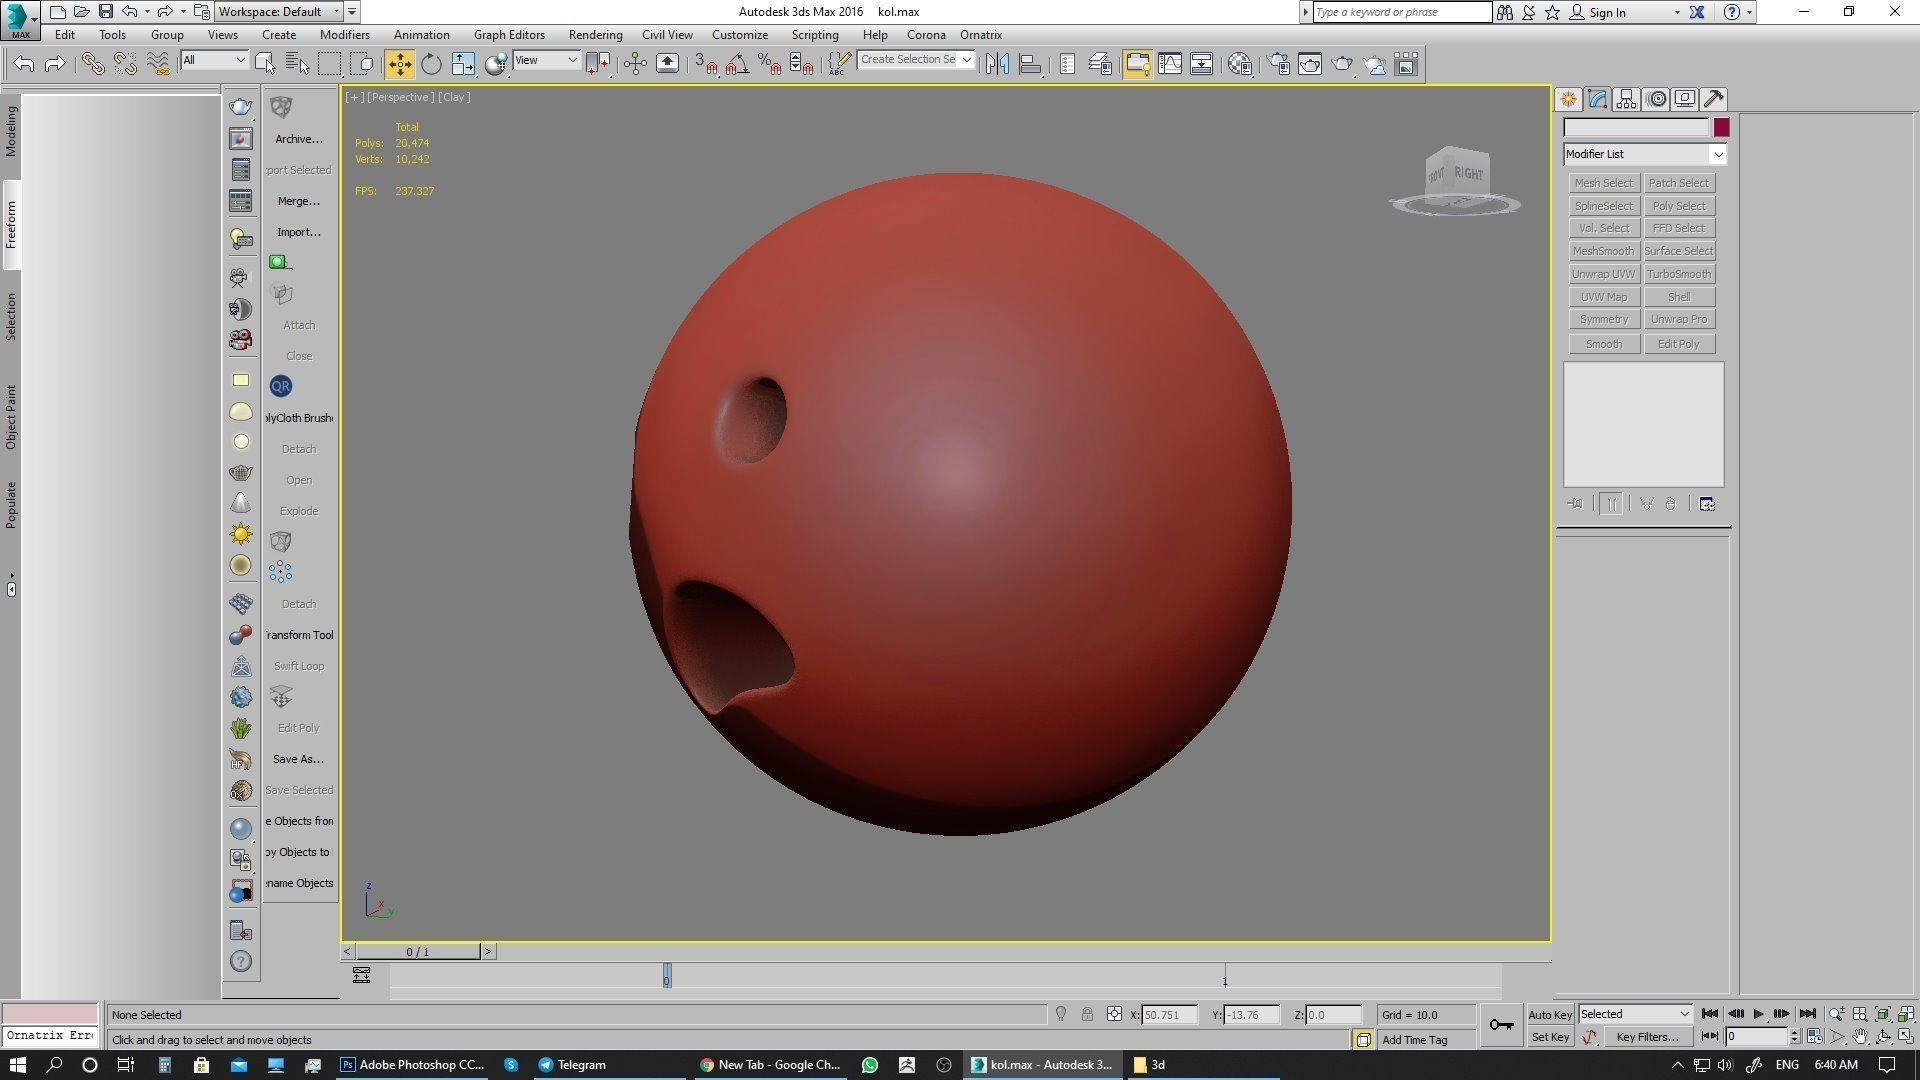Open the Material Editor icon
Viewport: 1920px width, 1080px height.
(1240, 64)
